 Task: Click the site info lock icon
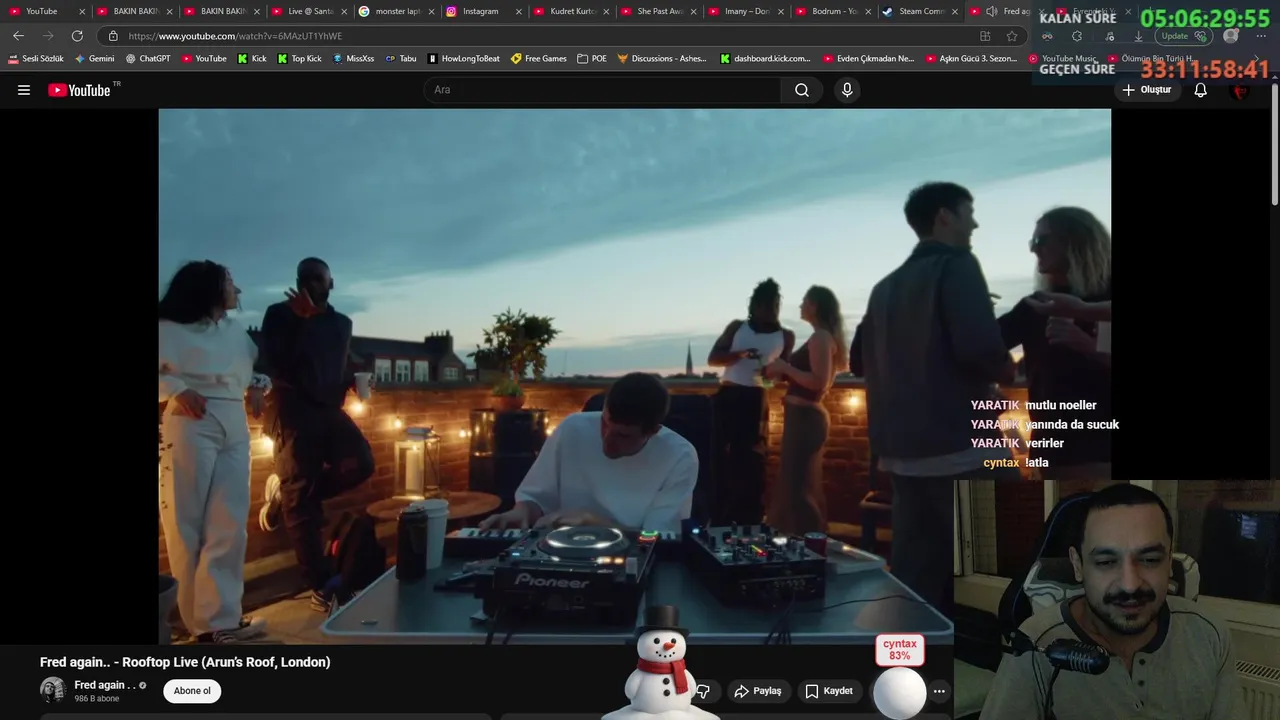tap(113, 36)
